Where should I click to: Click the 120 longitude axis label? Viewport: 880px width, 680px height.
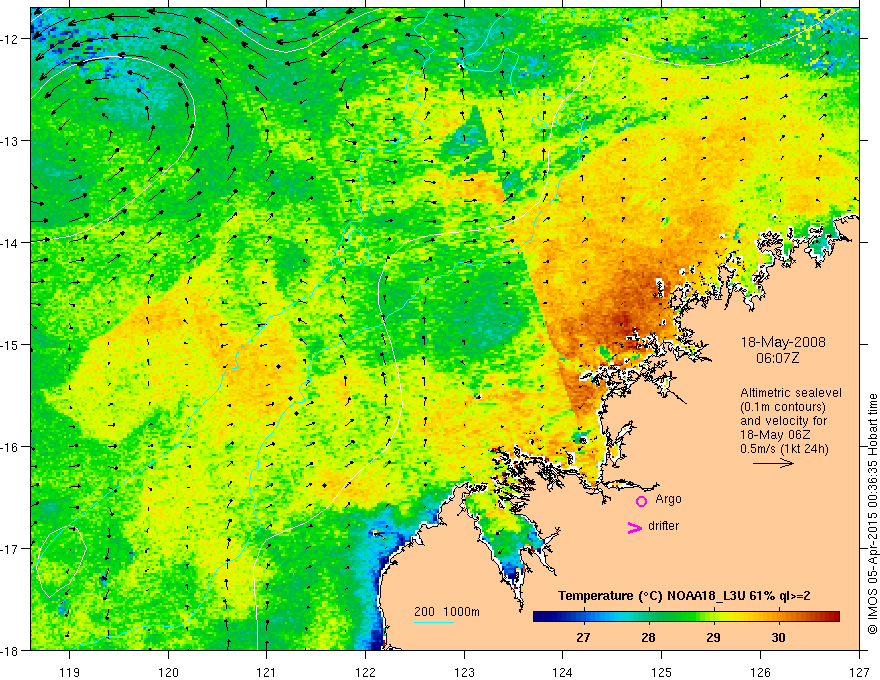pos(168,671)
